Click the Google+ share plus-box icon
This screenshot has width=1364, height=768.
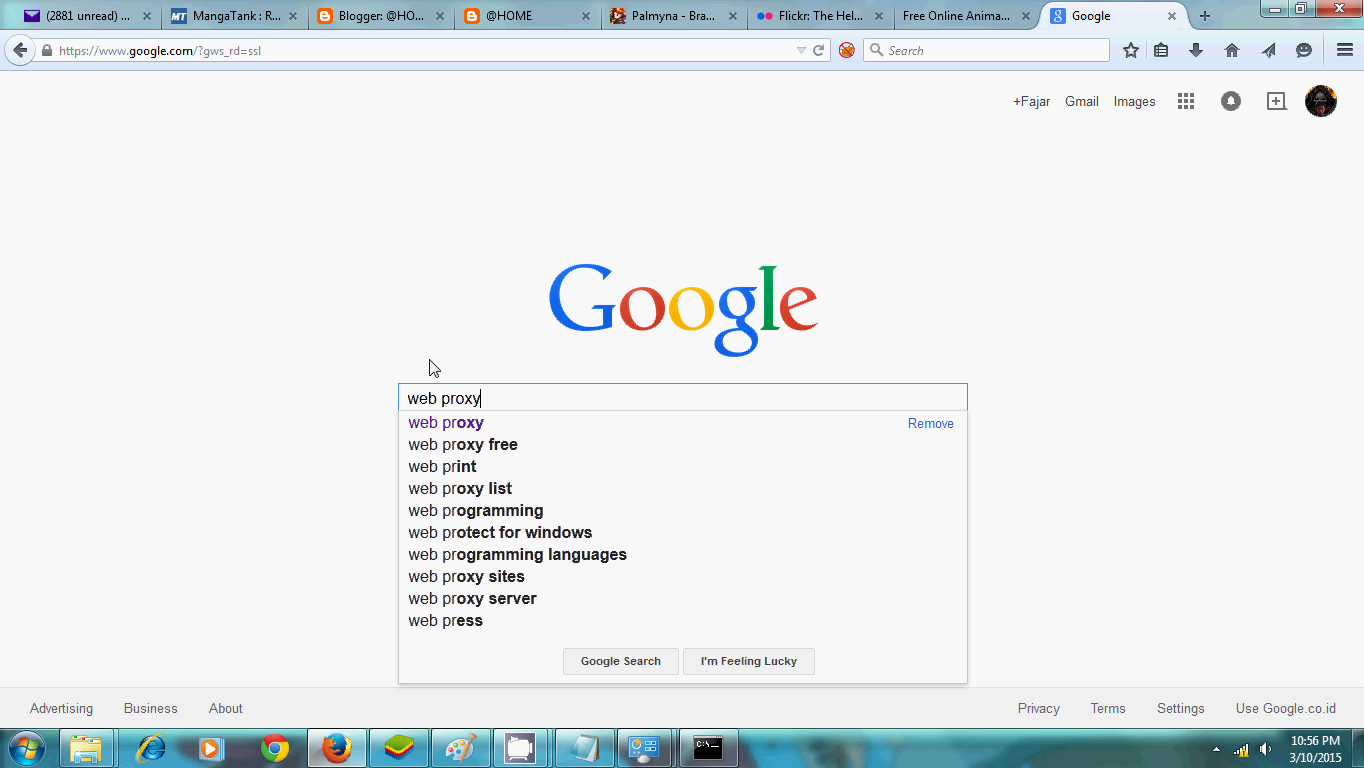(1276, 101)
